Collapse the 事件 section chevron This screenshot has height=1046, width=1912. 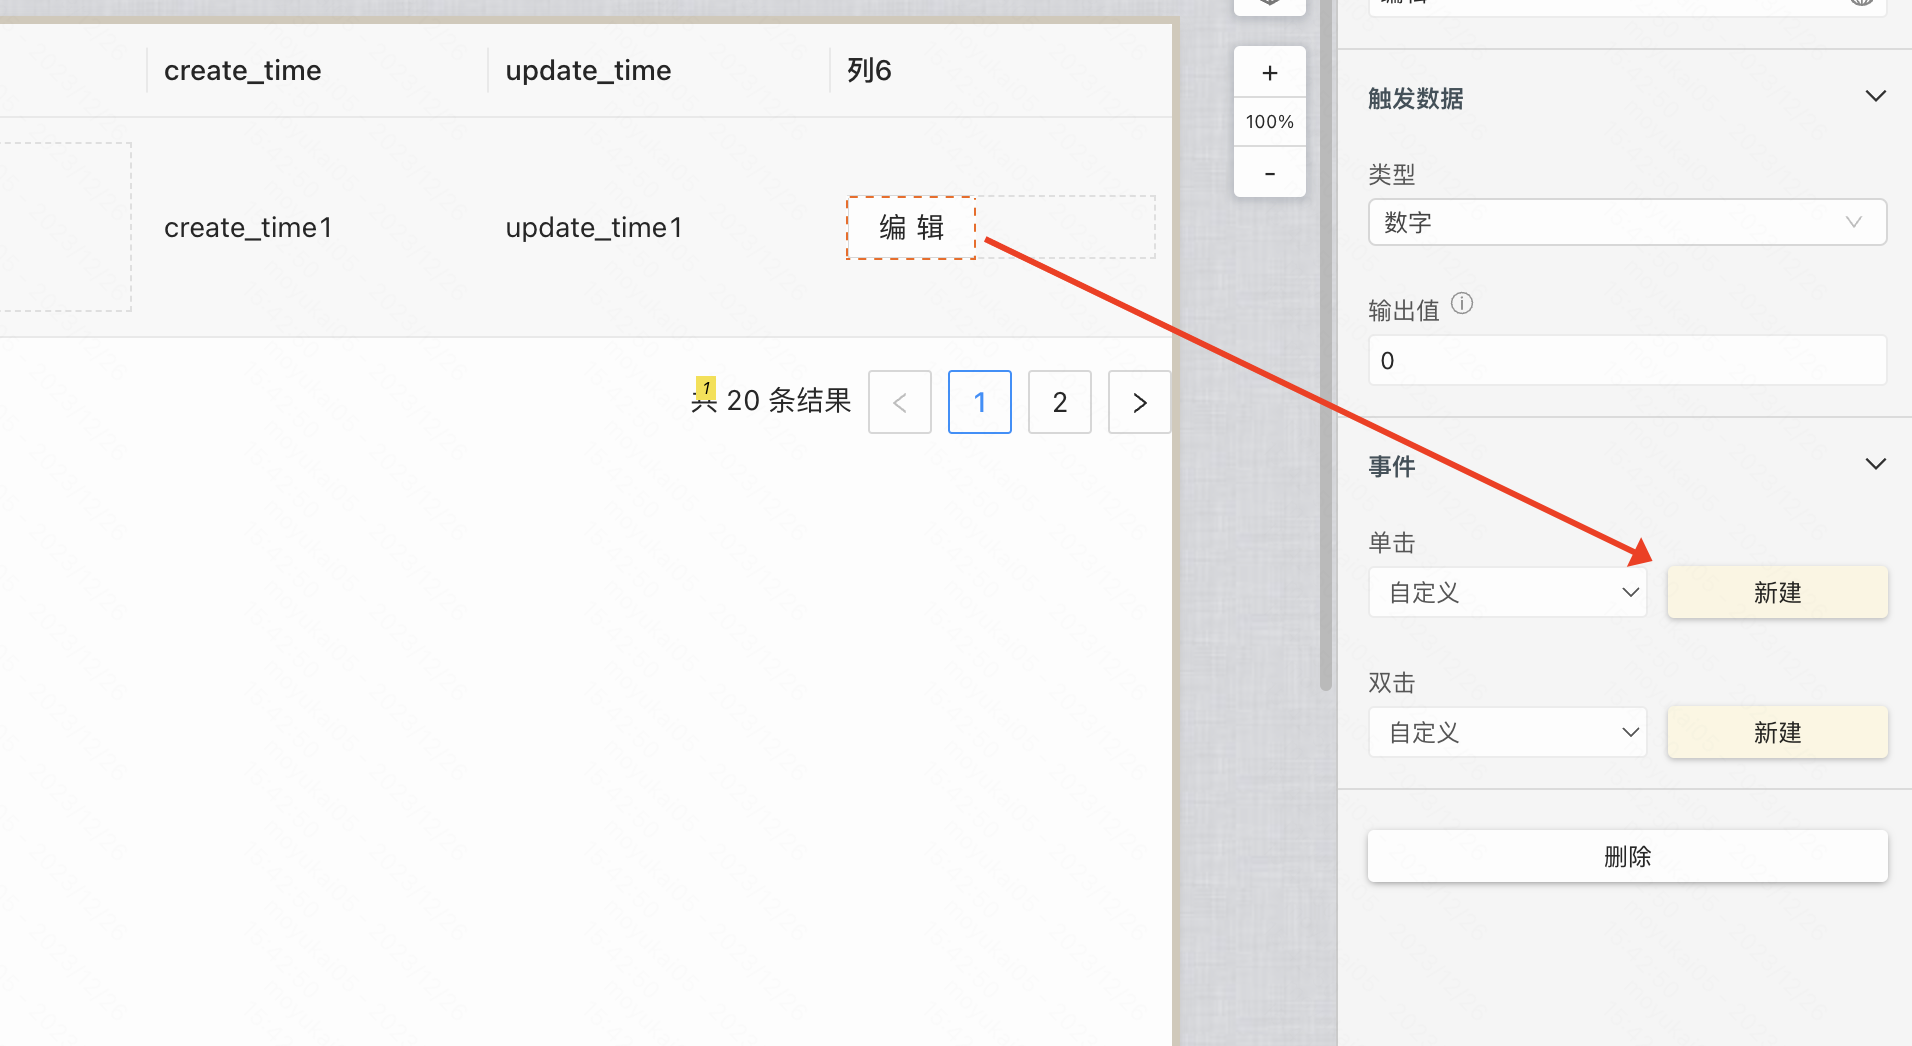tap(1876, 464)
